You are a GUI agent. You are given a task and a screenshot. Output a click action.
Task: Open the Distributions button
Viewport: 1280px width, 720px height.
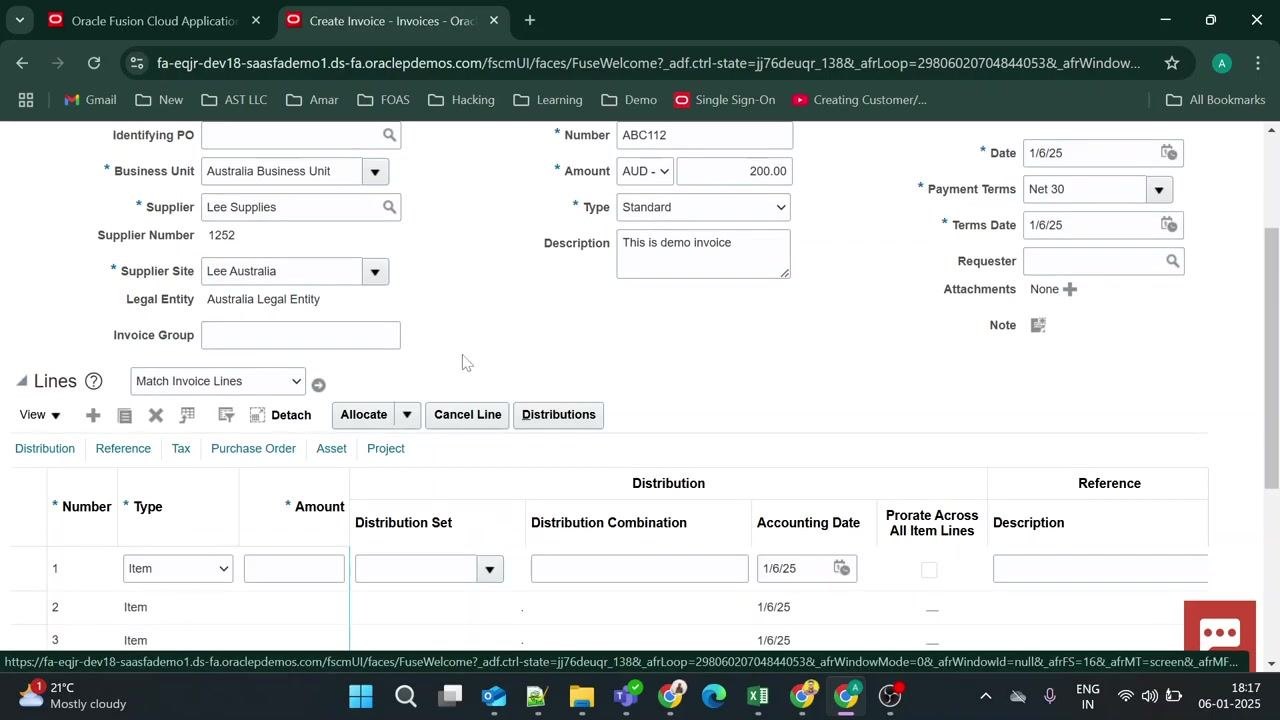[558, 415]
